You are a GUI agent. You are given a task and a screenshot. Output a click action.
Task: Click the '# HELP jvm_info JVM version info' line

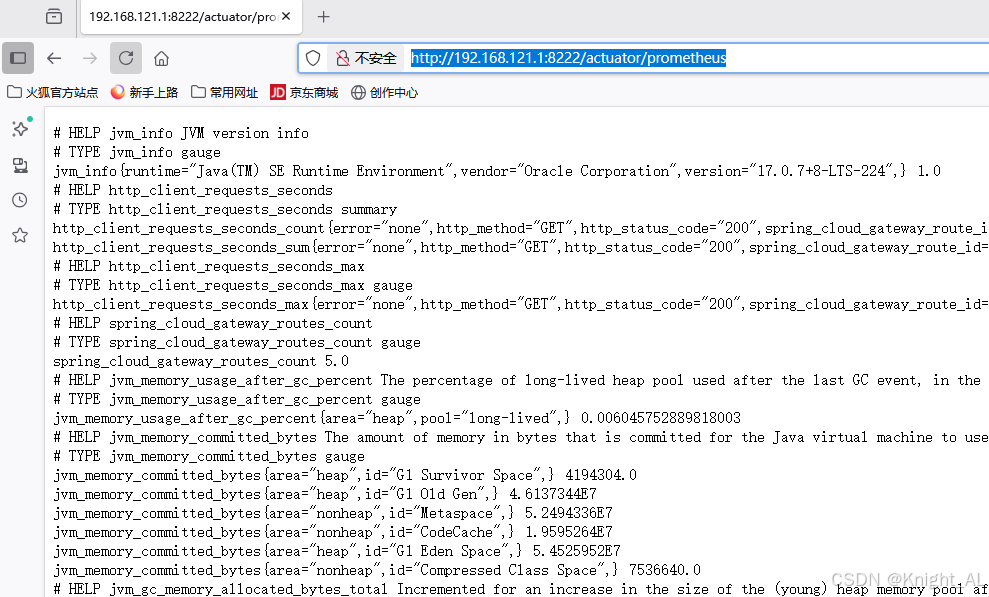181,134
